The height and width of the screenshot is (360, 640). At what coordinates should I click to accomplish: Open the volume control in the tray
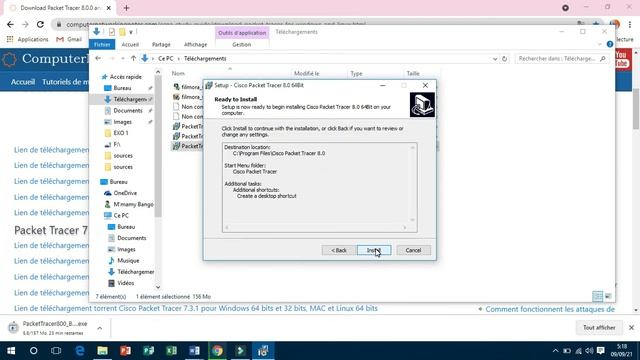(589, 351)
